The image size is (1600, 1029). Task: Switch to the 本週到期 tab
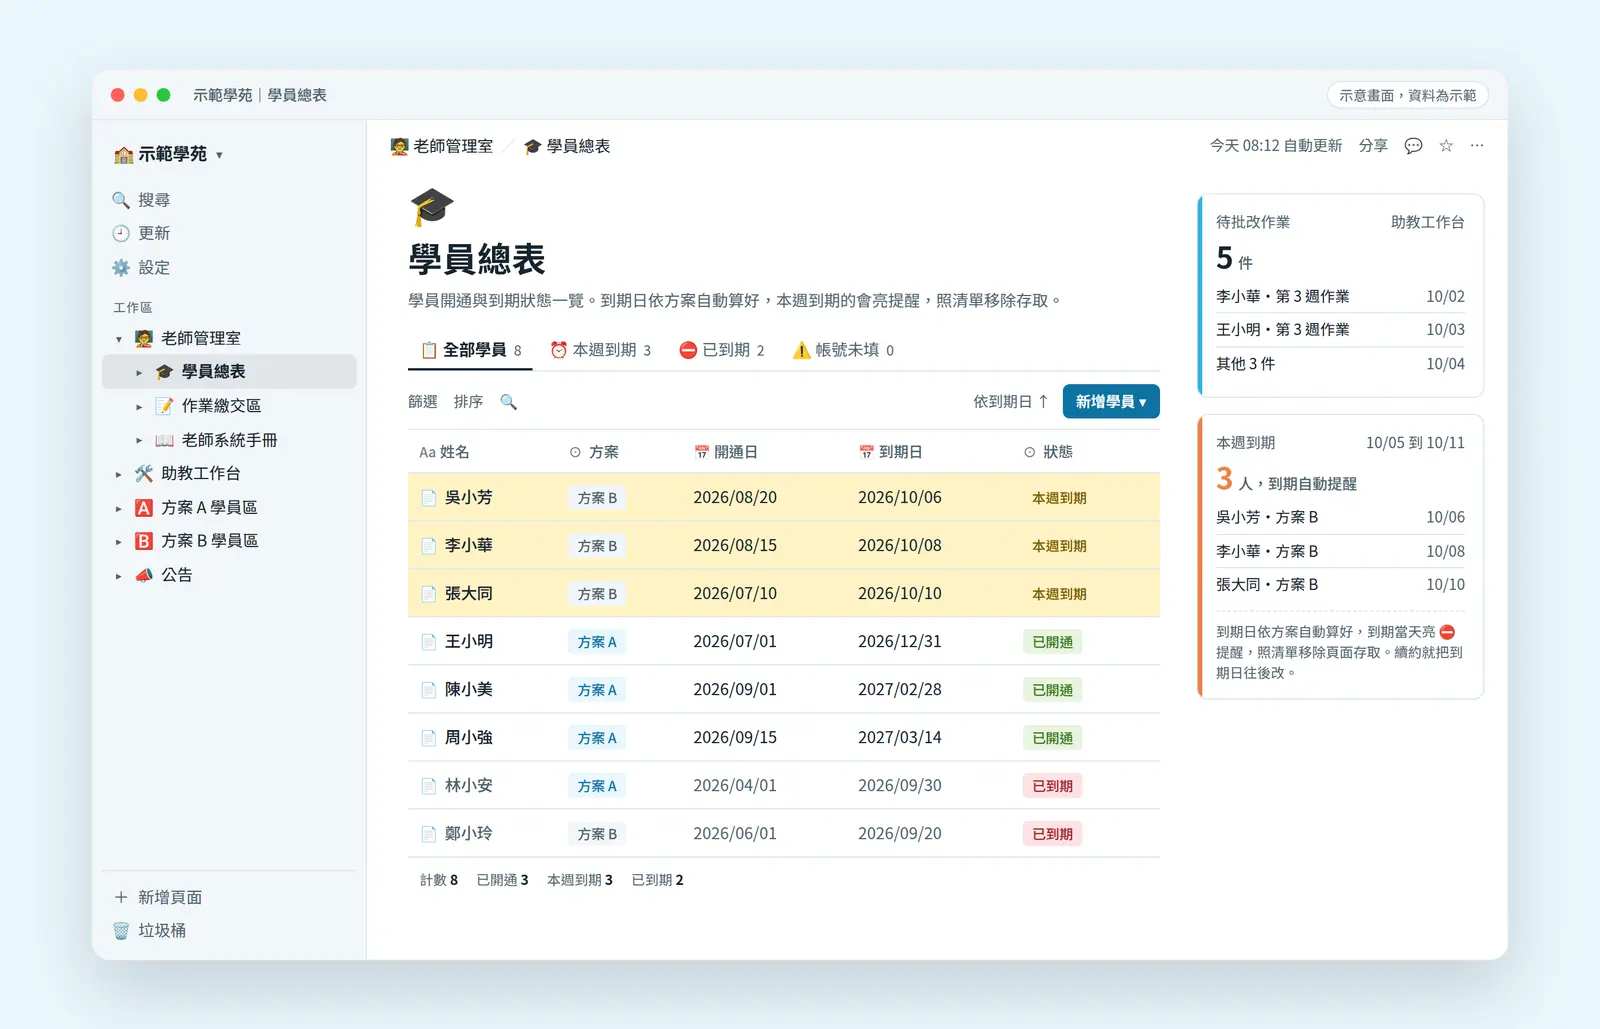coord(601,350)
